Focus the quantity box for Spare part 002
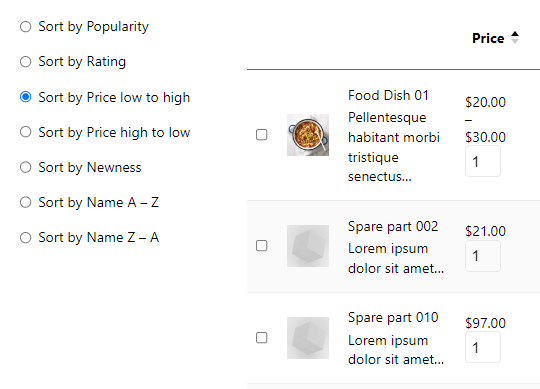 click(483, 256)
